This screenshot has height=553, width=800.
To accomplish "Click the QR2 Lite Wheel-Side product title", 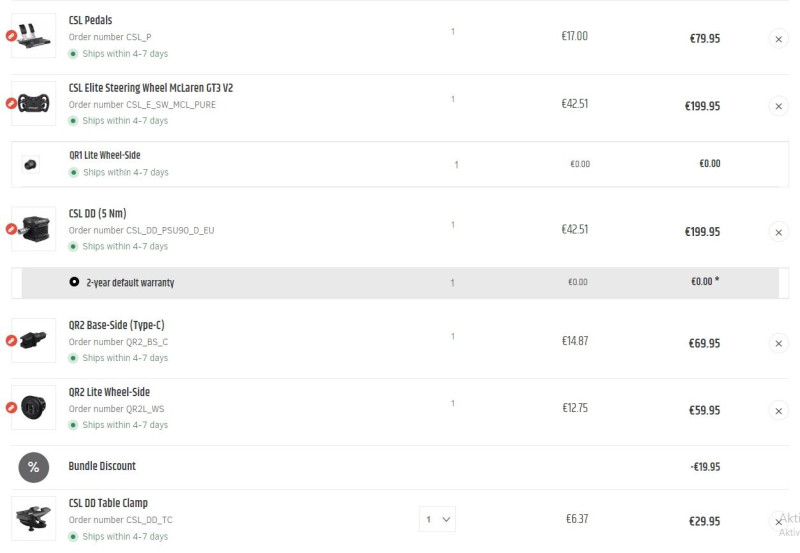I will (109, 392).
